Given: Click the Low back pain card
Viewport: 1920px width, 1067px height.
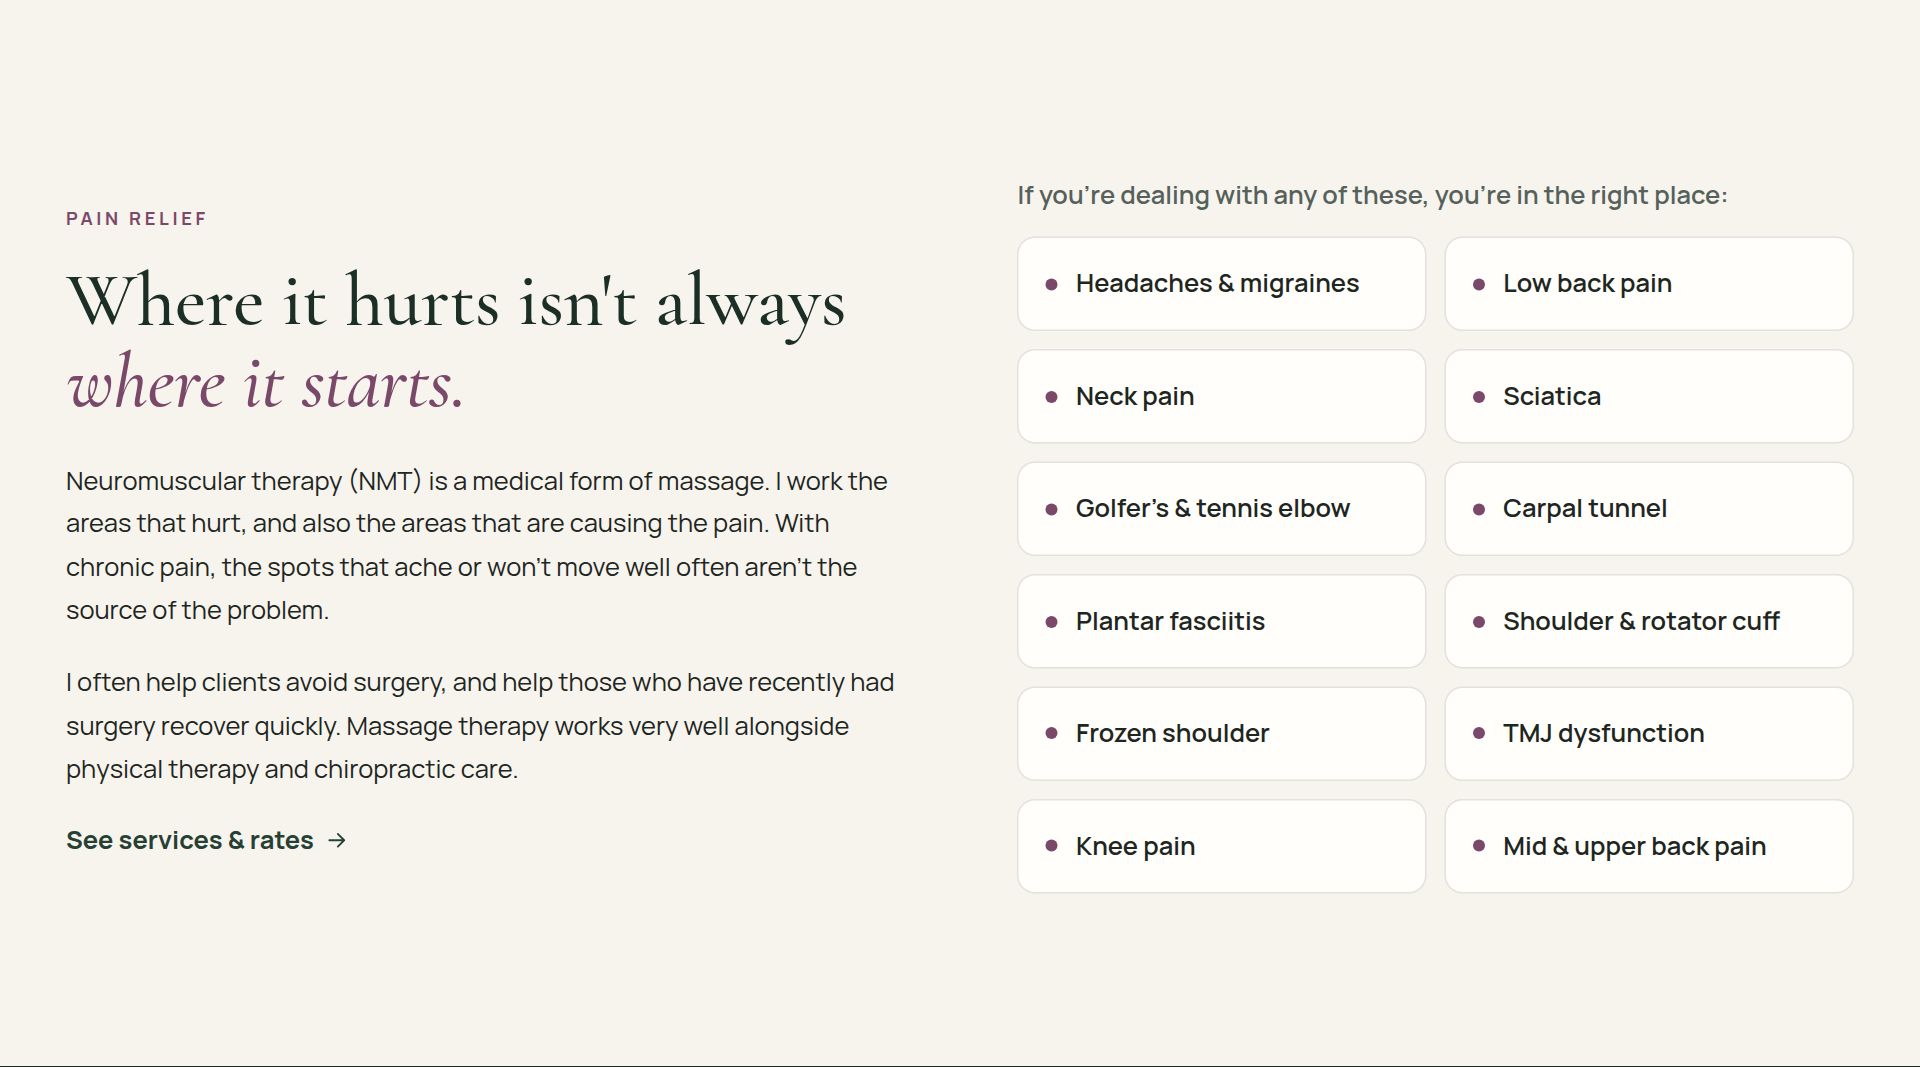Looking at the screenshot, I should pyautogui.click(x=1648, y=284).
